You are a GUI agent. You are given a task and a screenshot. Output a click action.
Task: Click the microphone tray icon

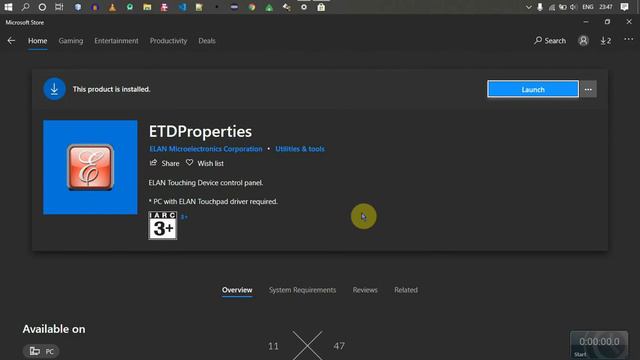coord(540,7)
